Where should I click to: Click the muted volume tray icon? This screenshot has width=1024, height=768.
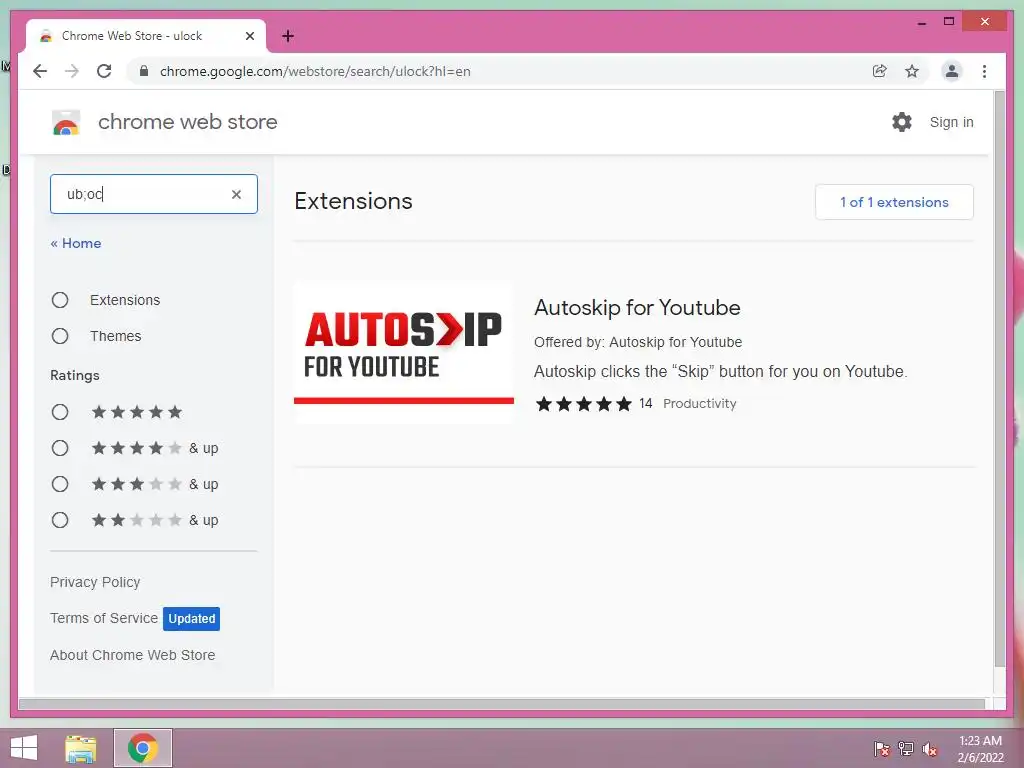pyautogui.click(x=930, y=749)
